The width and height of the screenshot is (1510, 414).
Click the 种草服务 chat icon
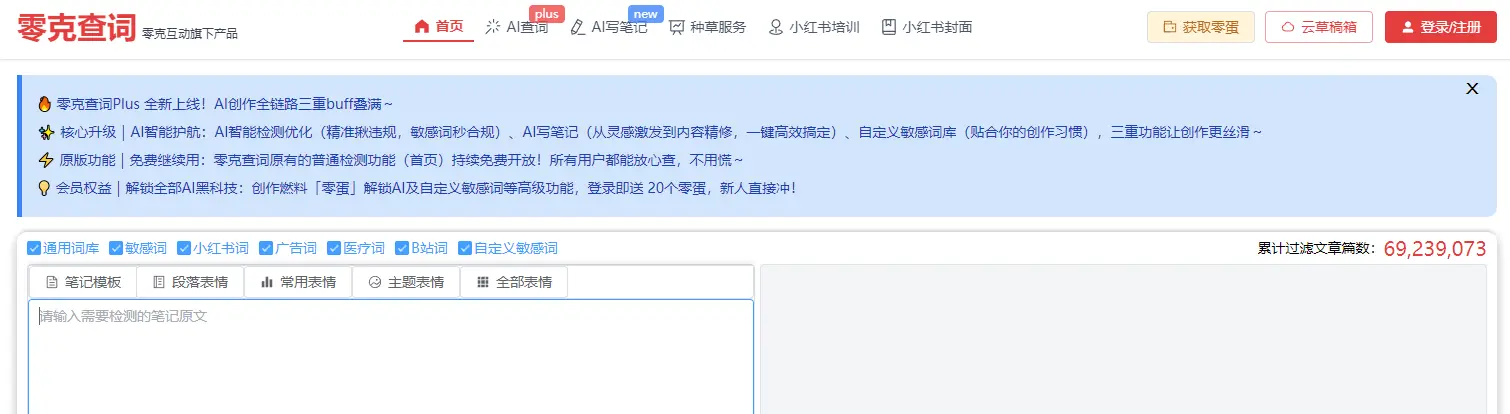click(x=677, y=27)
